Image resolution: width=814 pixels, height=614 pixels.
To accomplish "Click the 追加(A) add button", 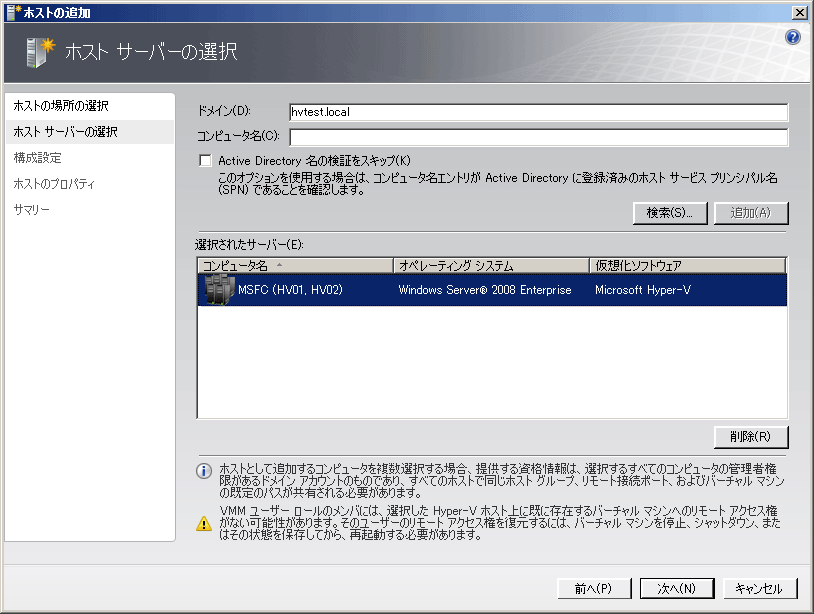I will pos(751,213).
